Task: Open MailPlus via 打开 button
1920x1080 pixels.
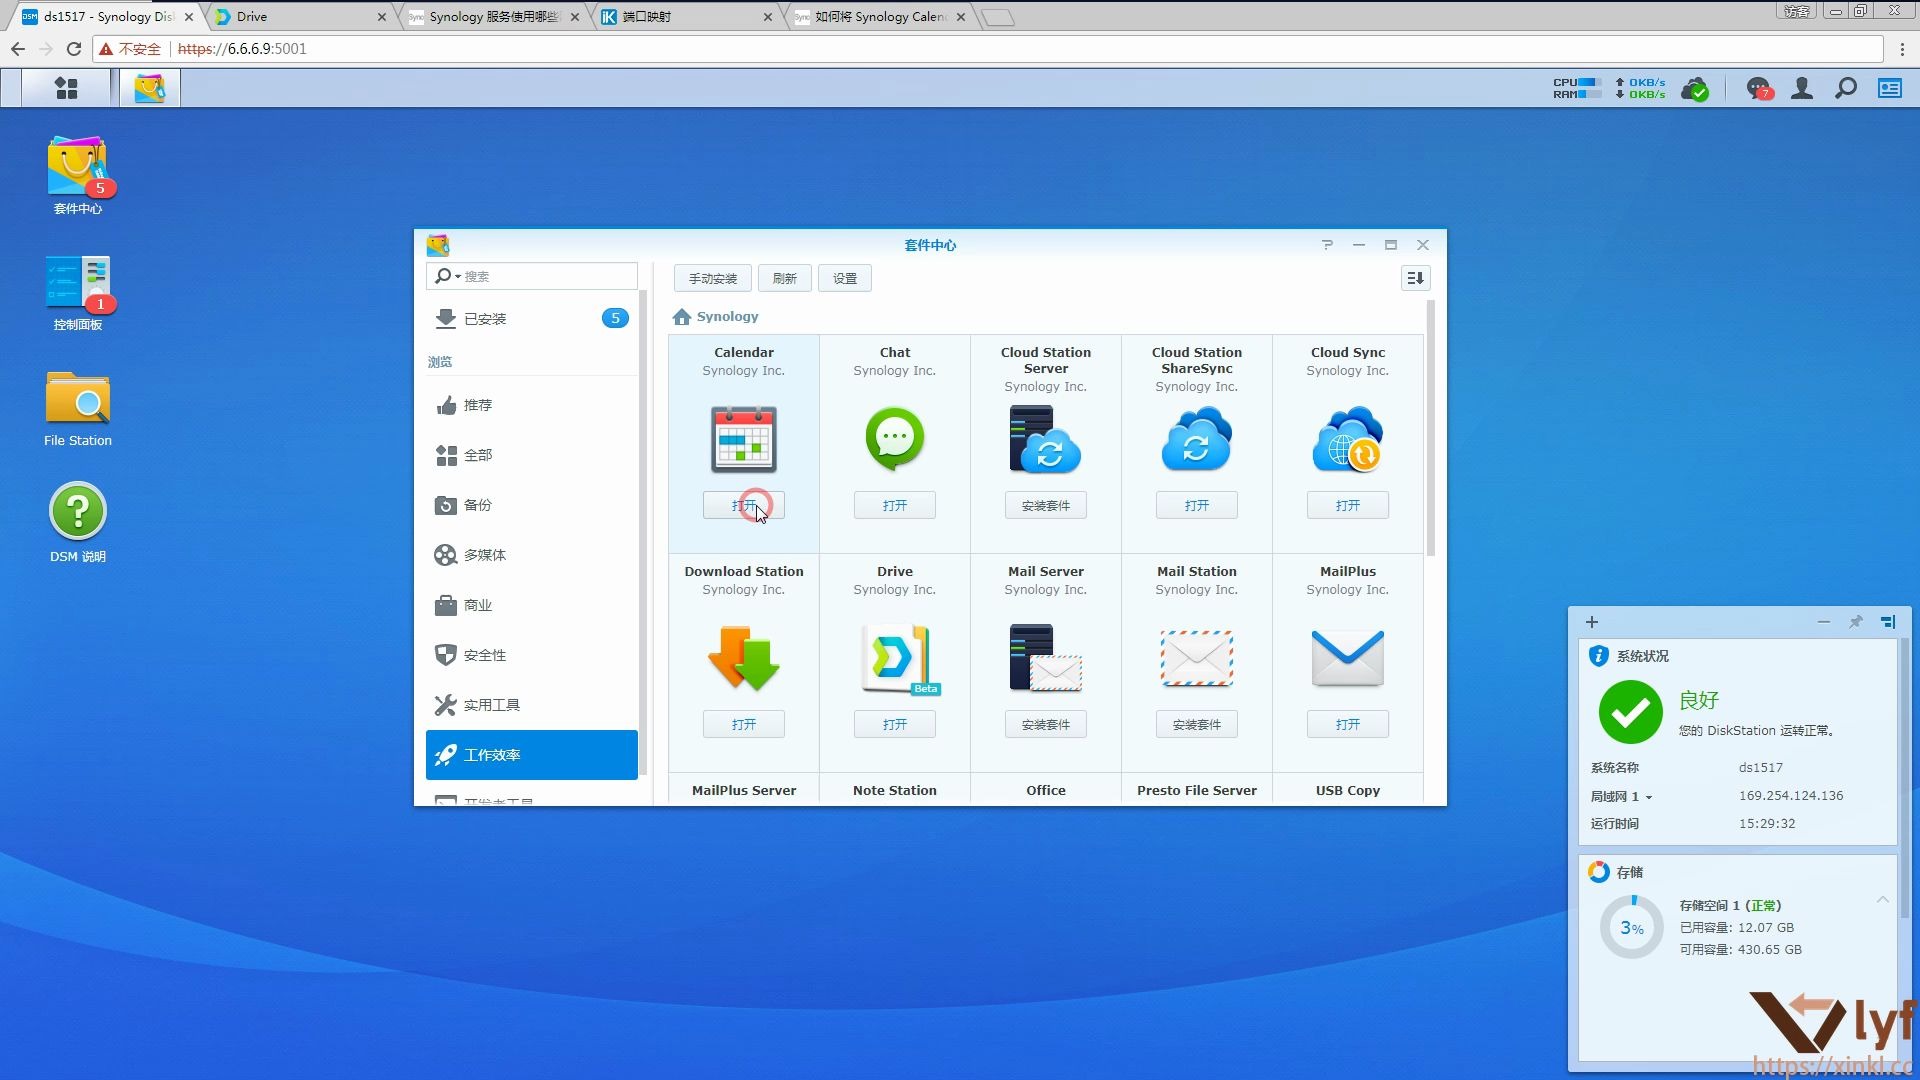Action: [x=1348, y=725]
